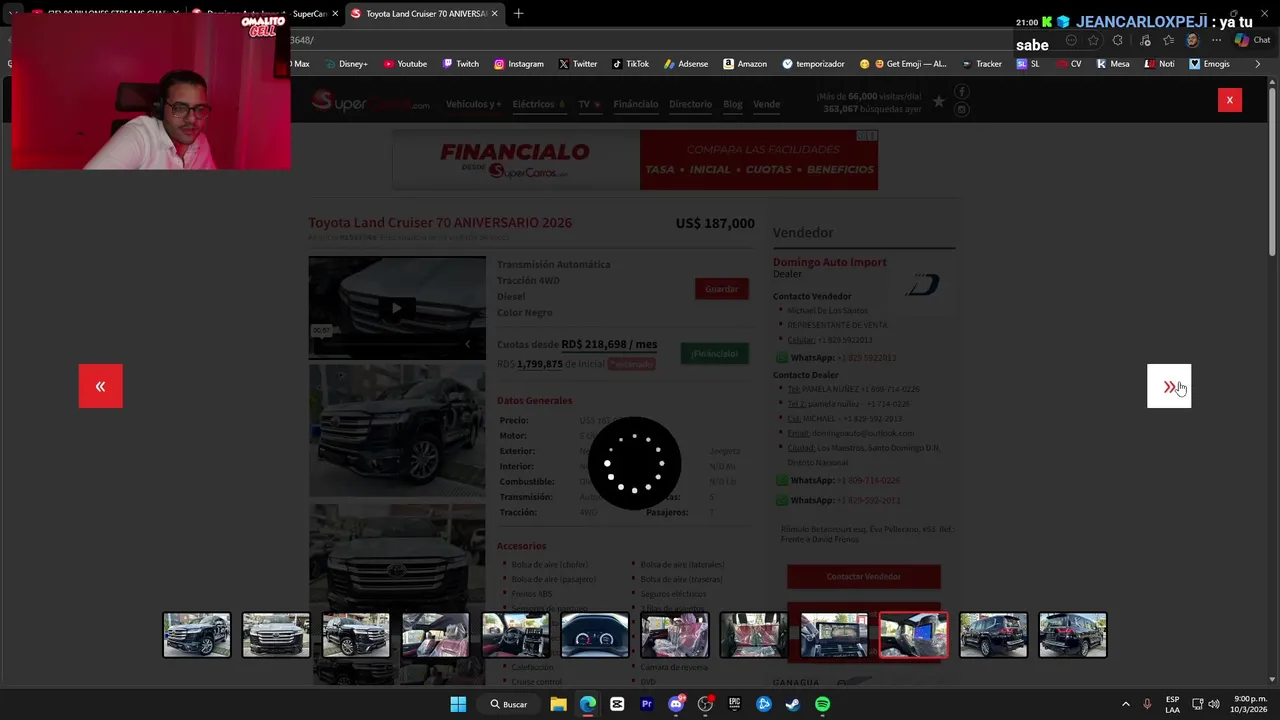The height and width of the screenshot is (720, 1280).
Task: Open the Mesa bookmark
Action: [x=1113, y=64]
